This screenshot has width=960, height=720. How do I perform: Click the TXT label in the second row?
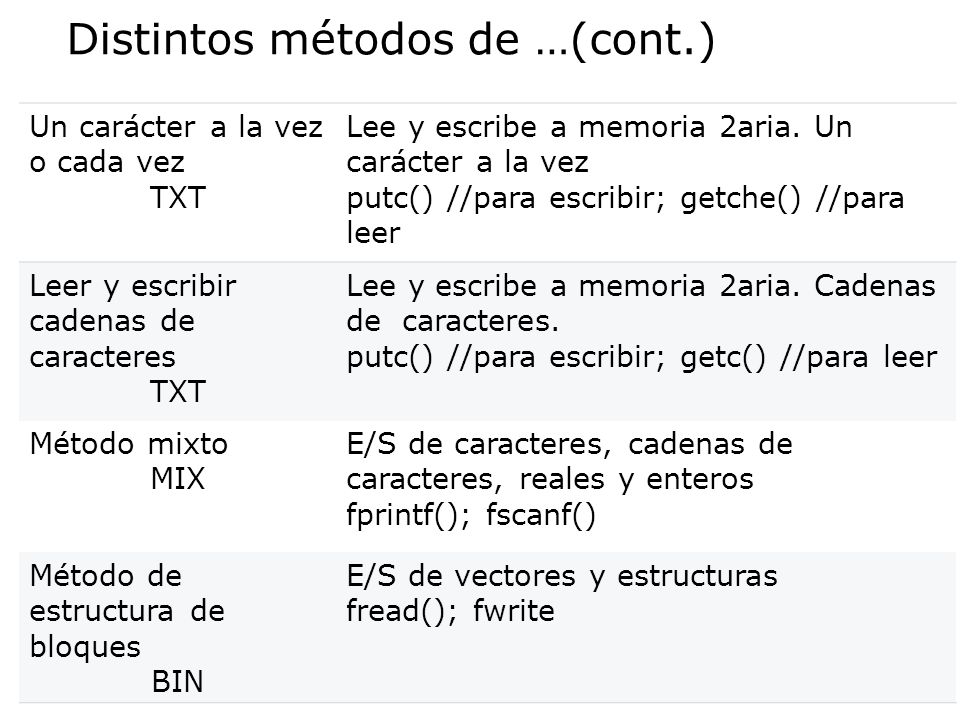tap(178, 391)
